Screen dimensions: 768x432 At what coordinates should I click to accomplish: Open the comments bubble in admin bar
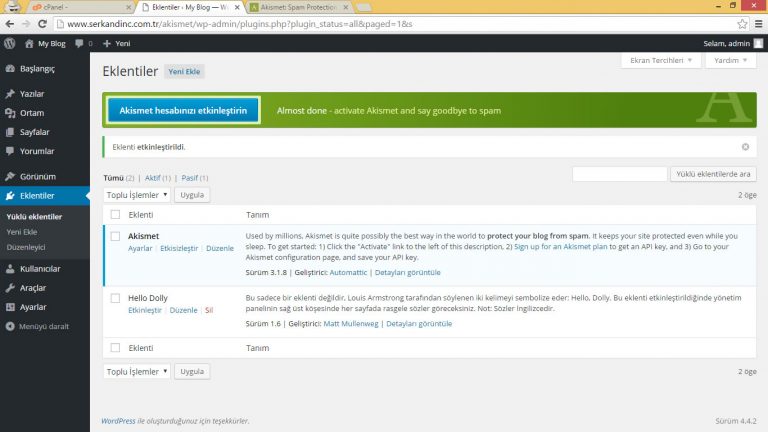[79, 43]
